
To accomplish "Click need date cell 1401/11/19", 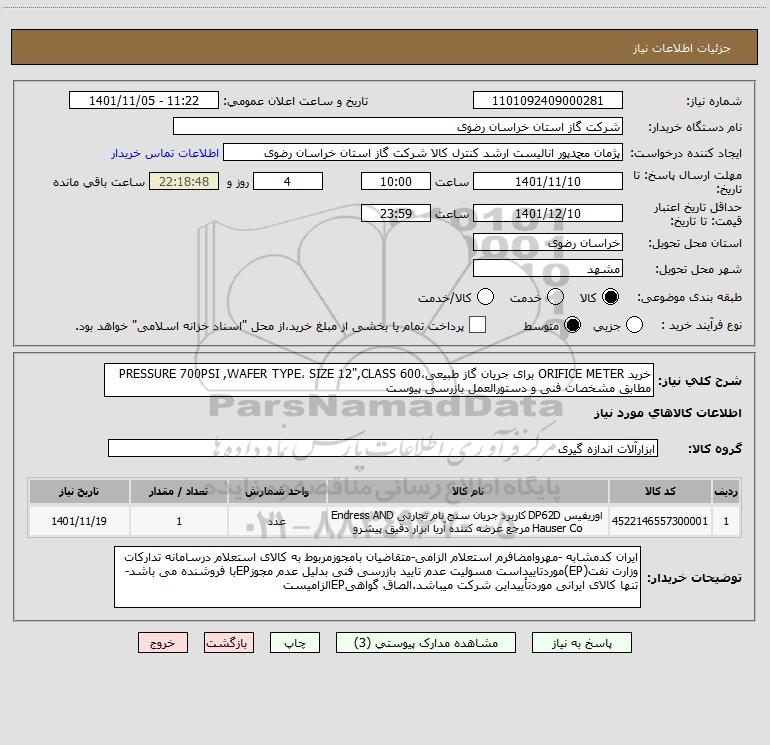I will tap(79, 521).
